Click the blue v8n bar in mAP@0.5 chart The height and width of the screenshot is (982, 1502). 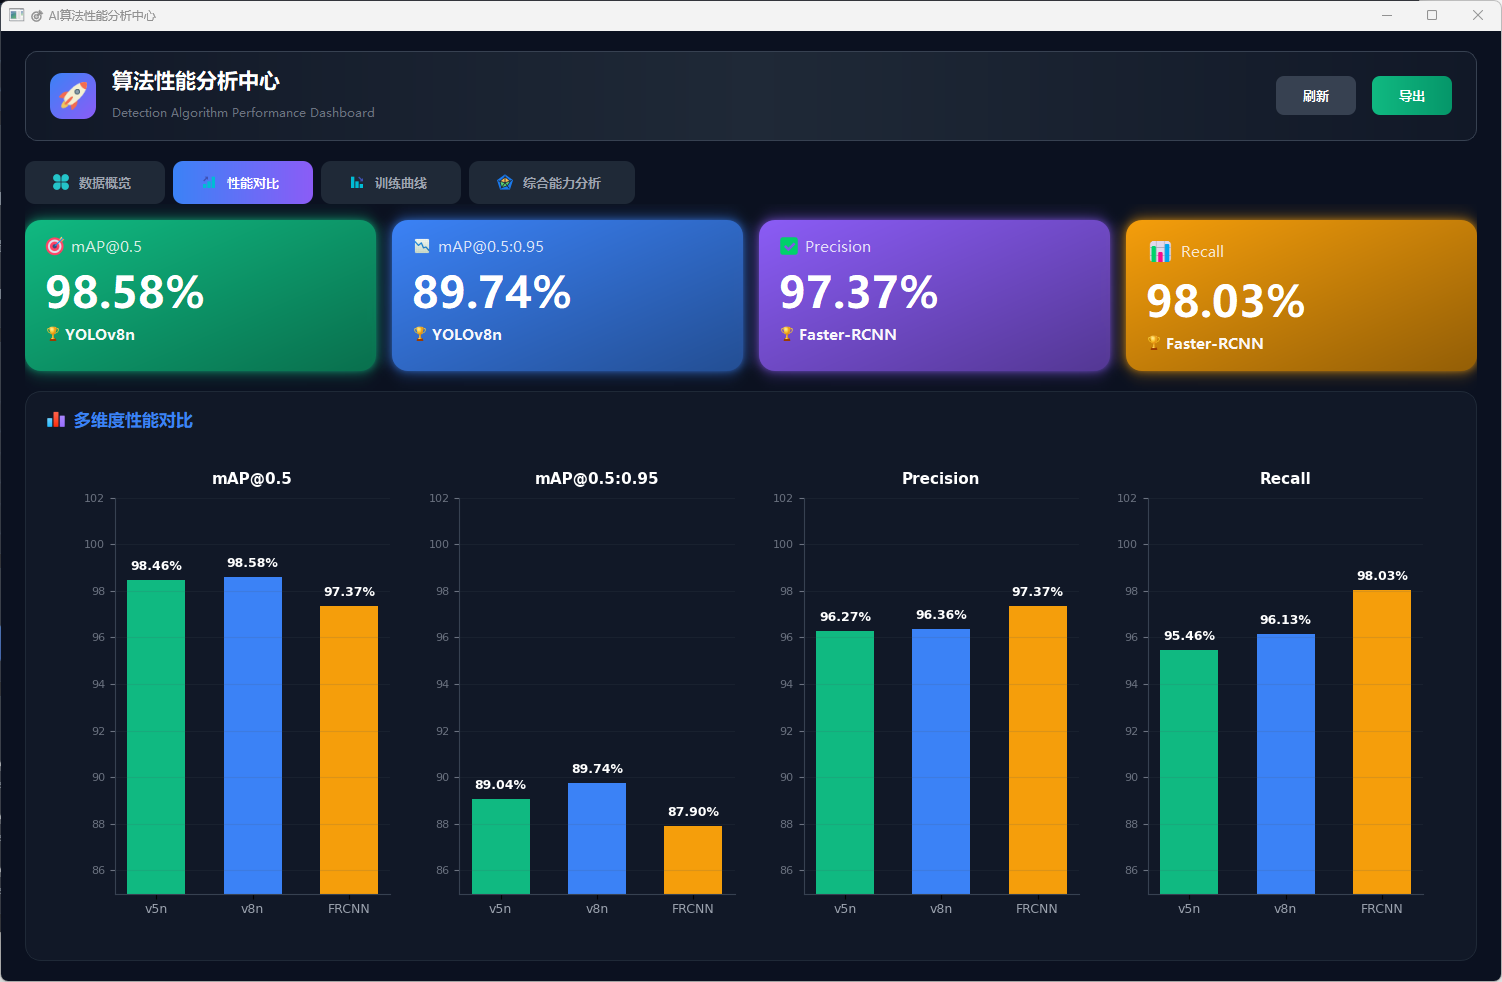coord(252,735)
